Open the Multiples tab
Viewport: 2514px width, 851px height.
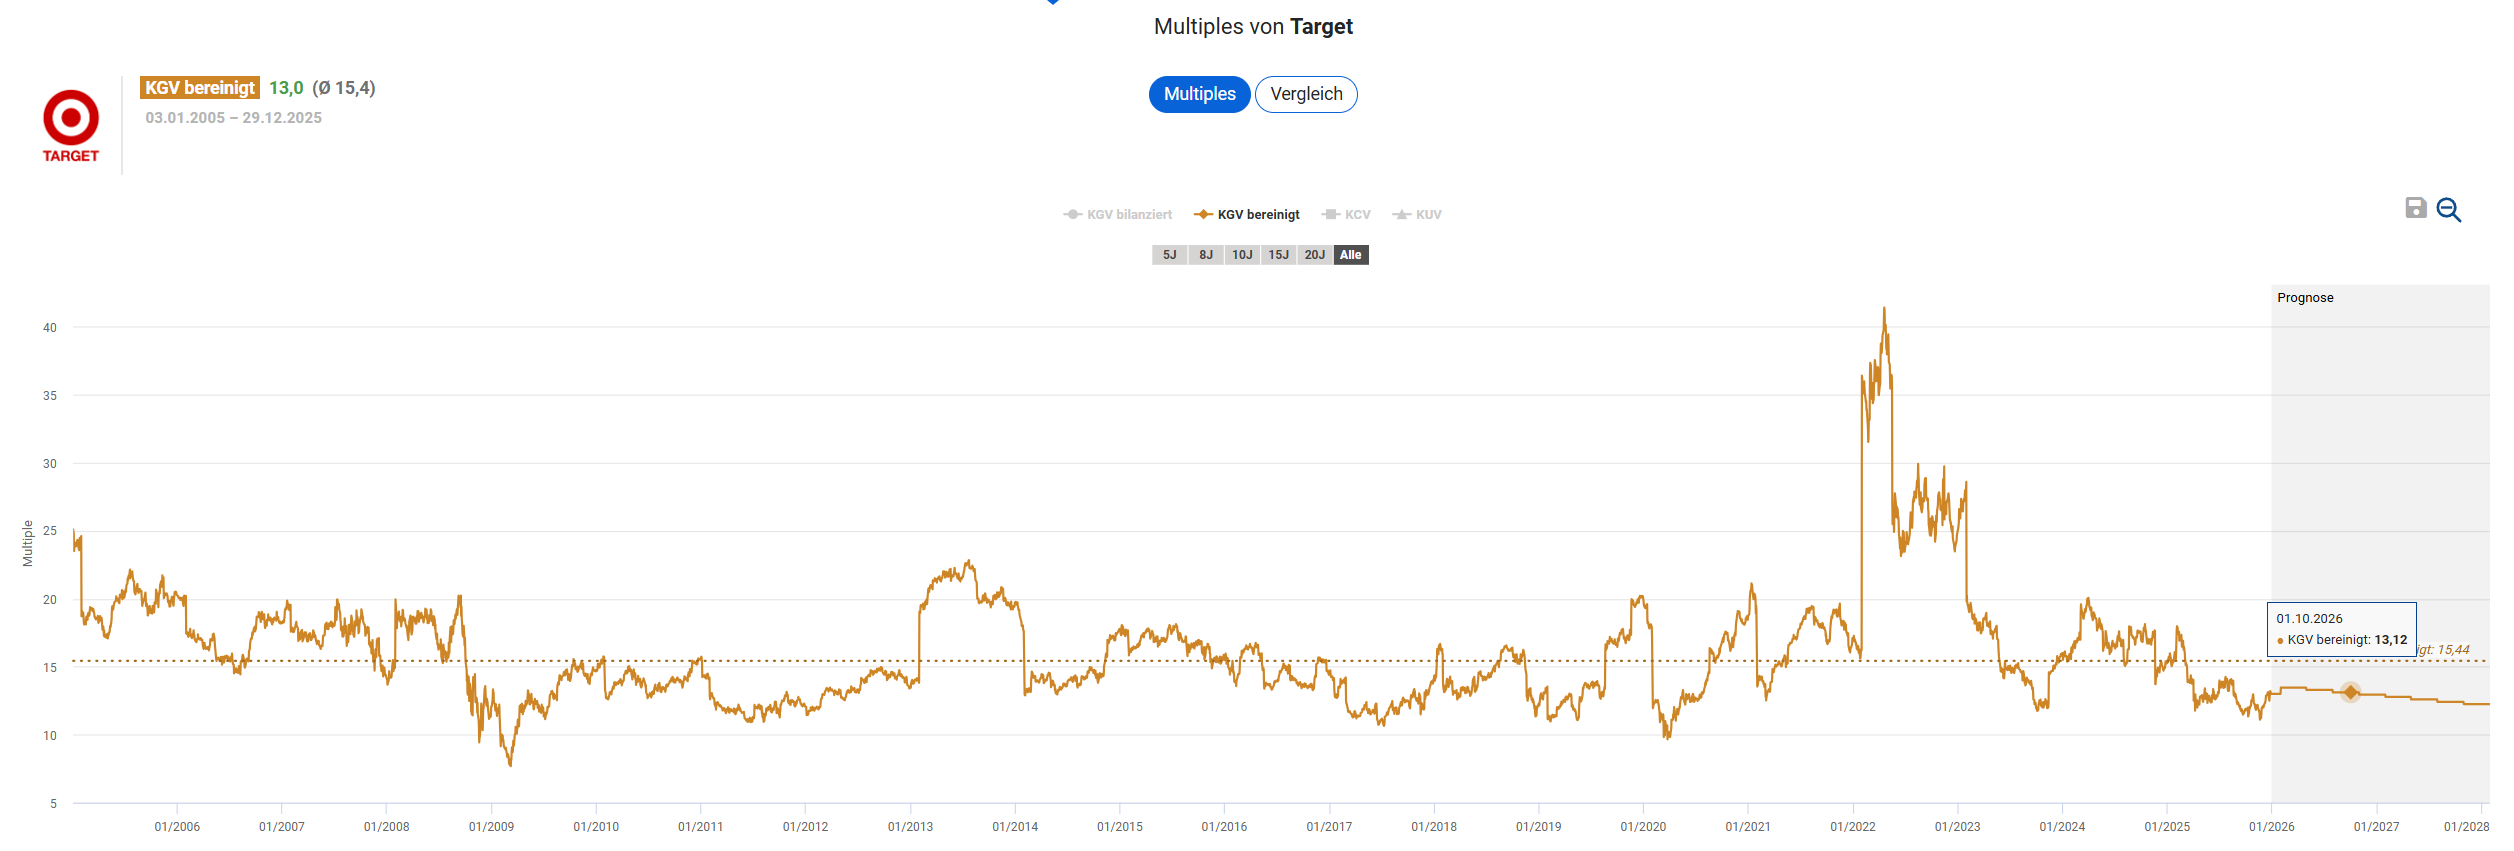tap(1199, 94)
